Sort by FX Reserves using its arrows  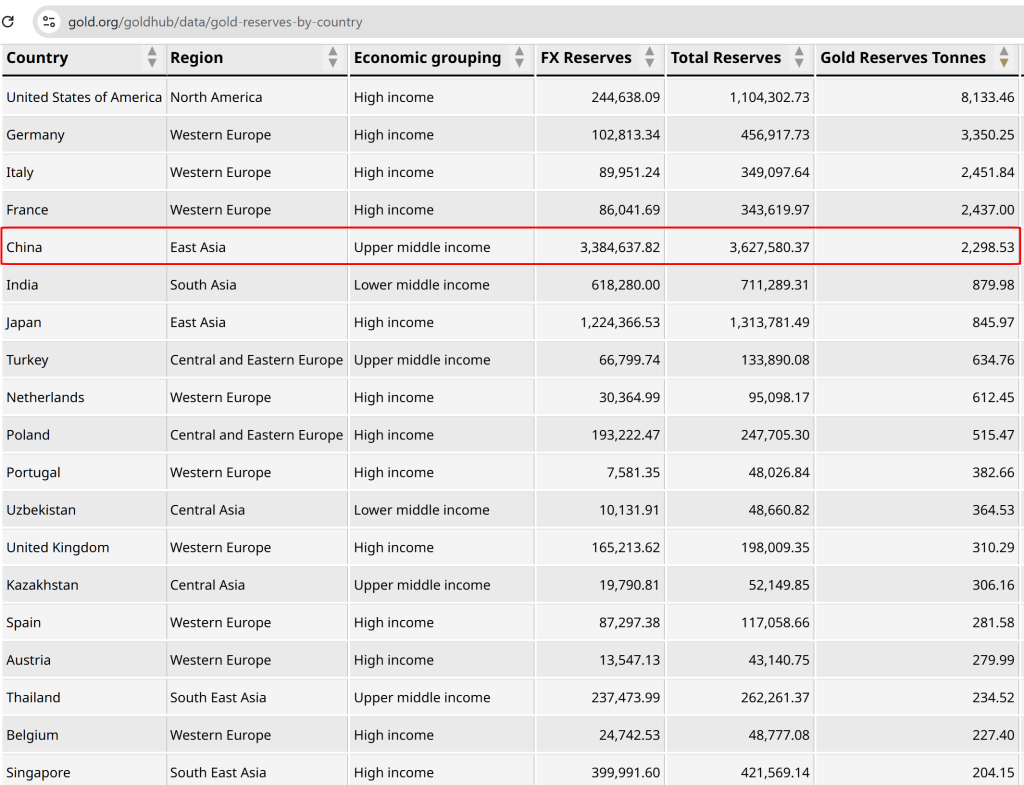click(650, 58)
